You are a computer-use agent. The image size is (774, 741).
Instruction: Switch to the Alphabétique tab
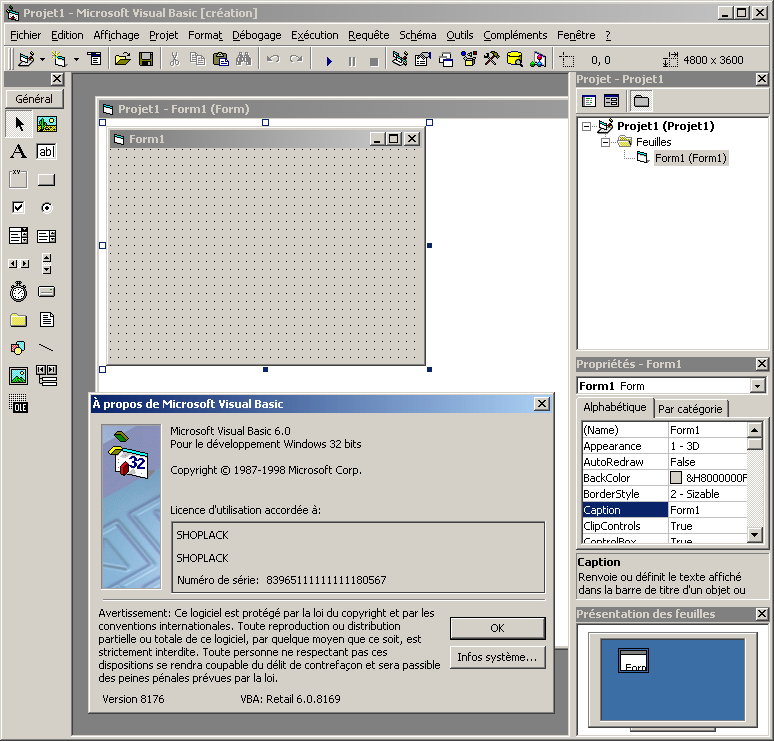tap(615, 407)
